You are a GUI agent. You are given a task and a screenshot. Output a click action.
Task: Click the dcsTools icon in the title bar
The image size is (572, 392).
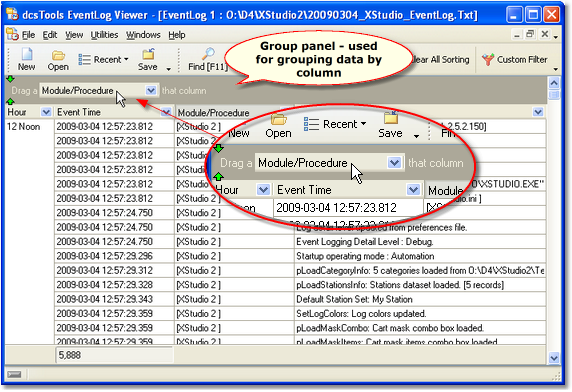click(12, 14)
